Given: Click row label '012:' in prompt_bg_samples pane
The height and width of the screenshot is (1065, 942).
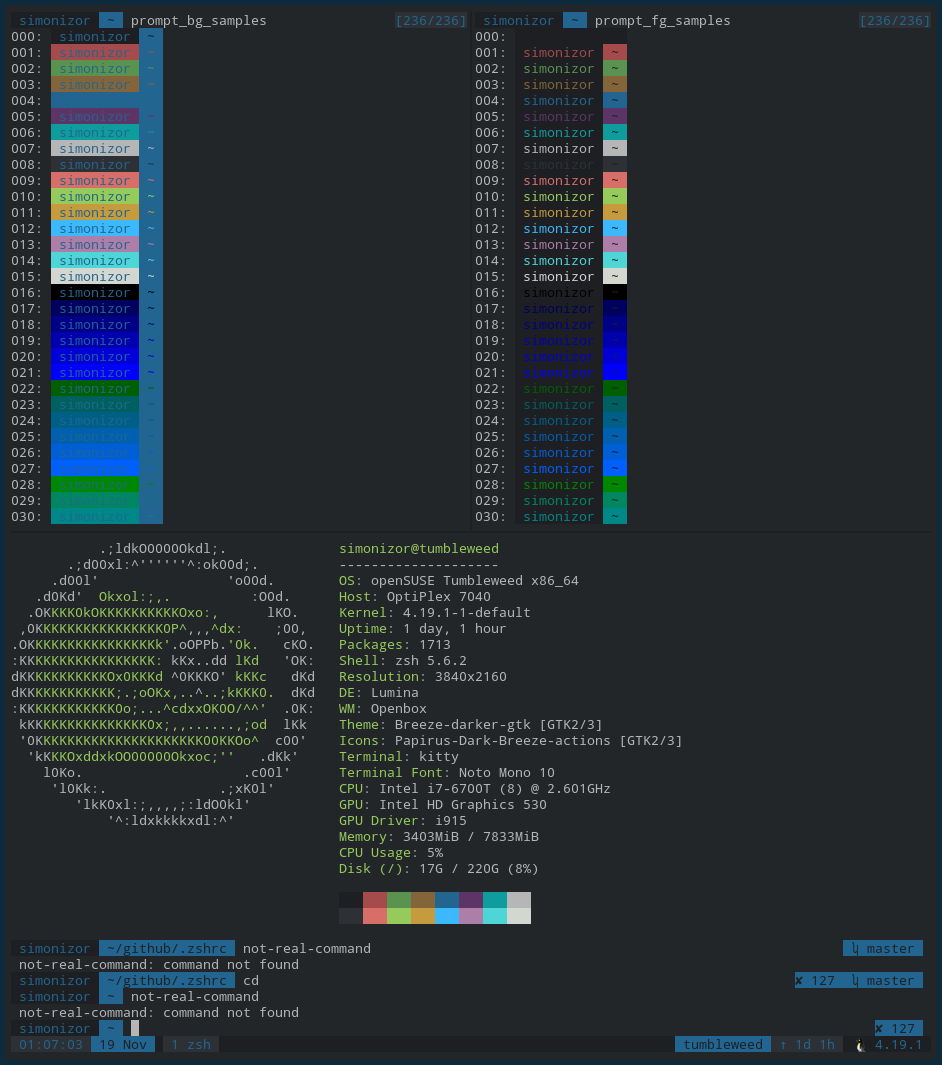Looking at the screenshot, I should point(26,229).
